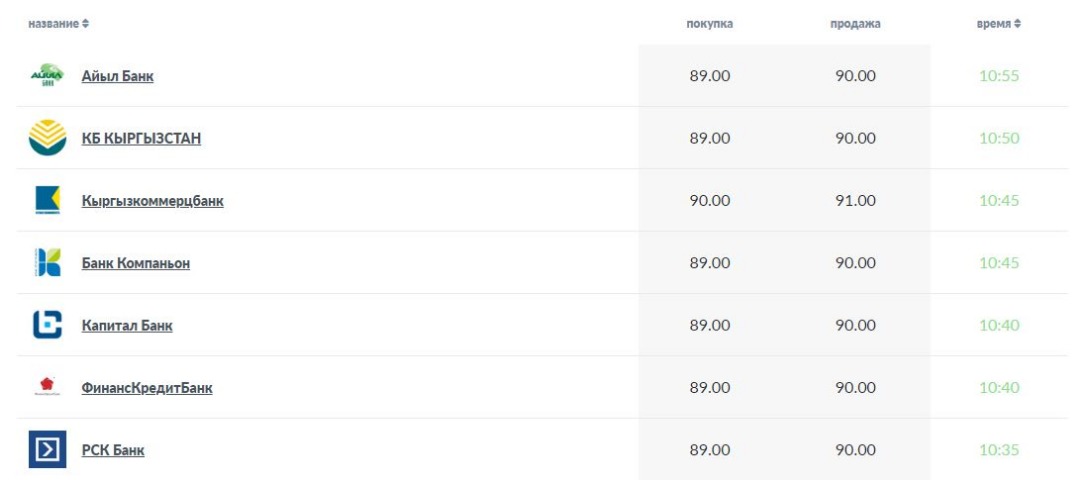The width and height of the screenshot is (1080, 480).
Task: Click the РСК Банк logo icon
Action: point(48,449)
